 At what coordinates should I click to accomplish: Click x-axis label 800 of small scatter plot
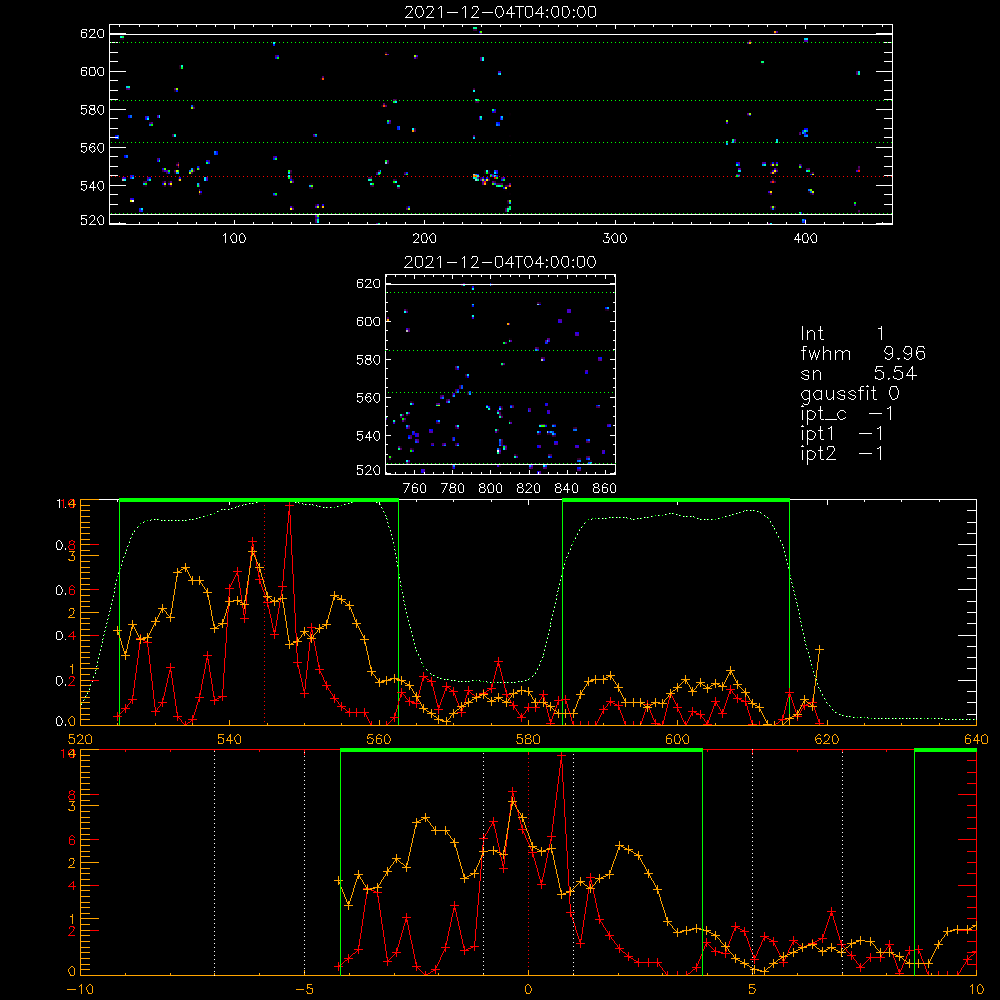tap(490, 489)
